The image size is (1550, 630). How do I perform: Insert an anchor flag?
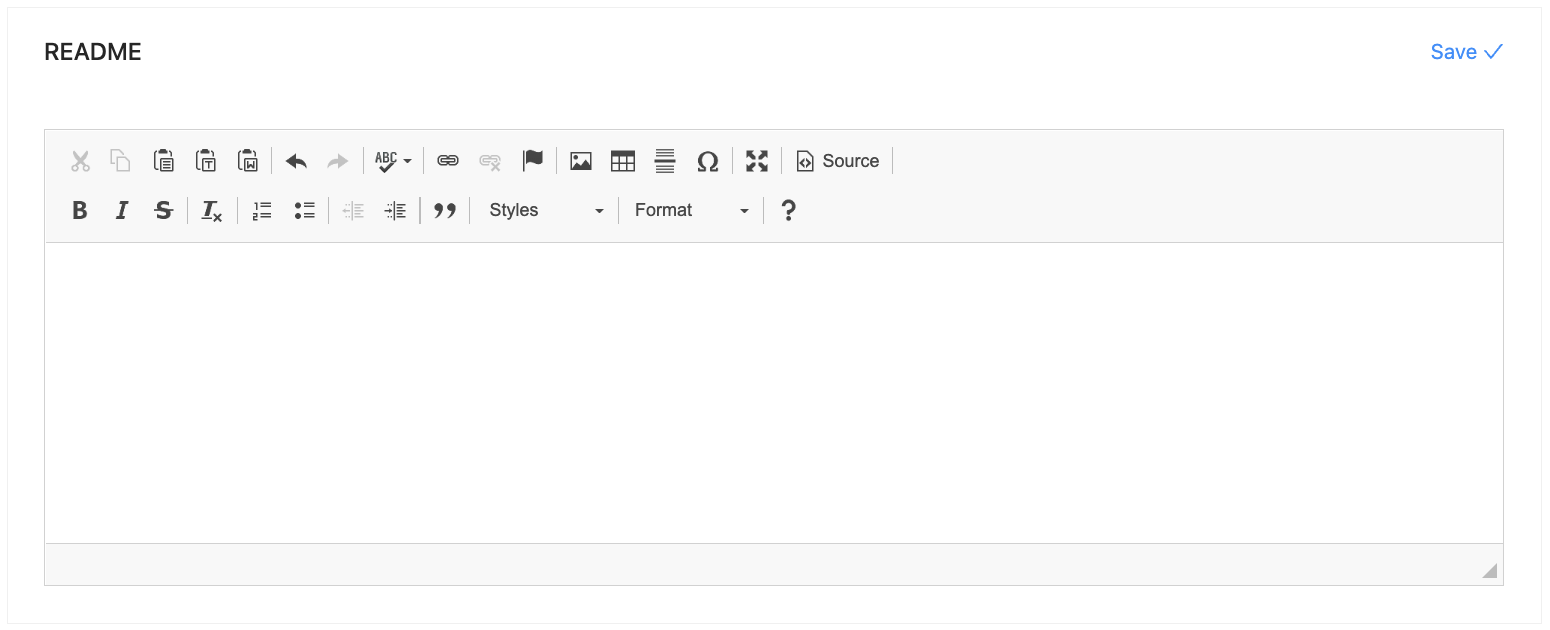533,160
